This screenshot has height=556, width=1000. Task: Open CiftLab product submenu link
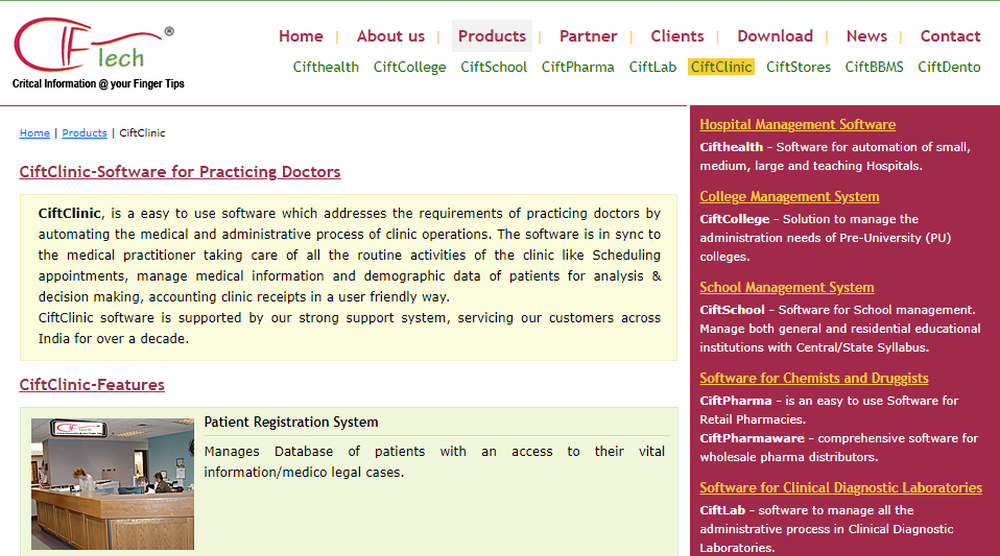[652, 67]
